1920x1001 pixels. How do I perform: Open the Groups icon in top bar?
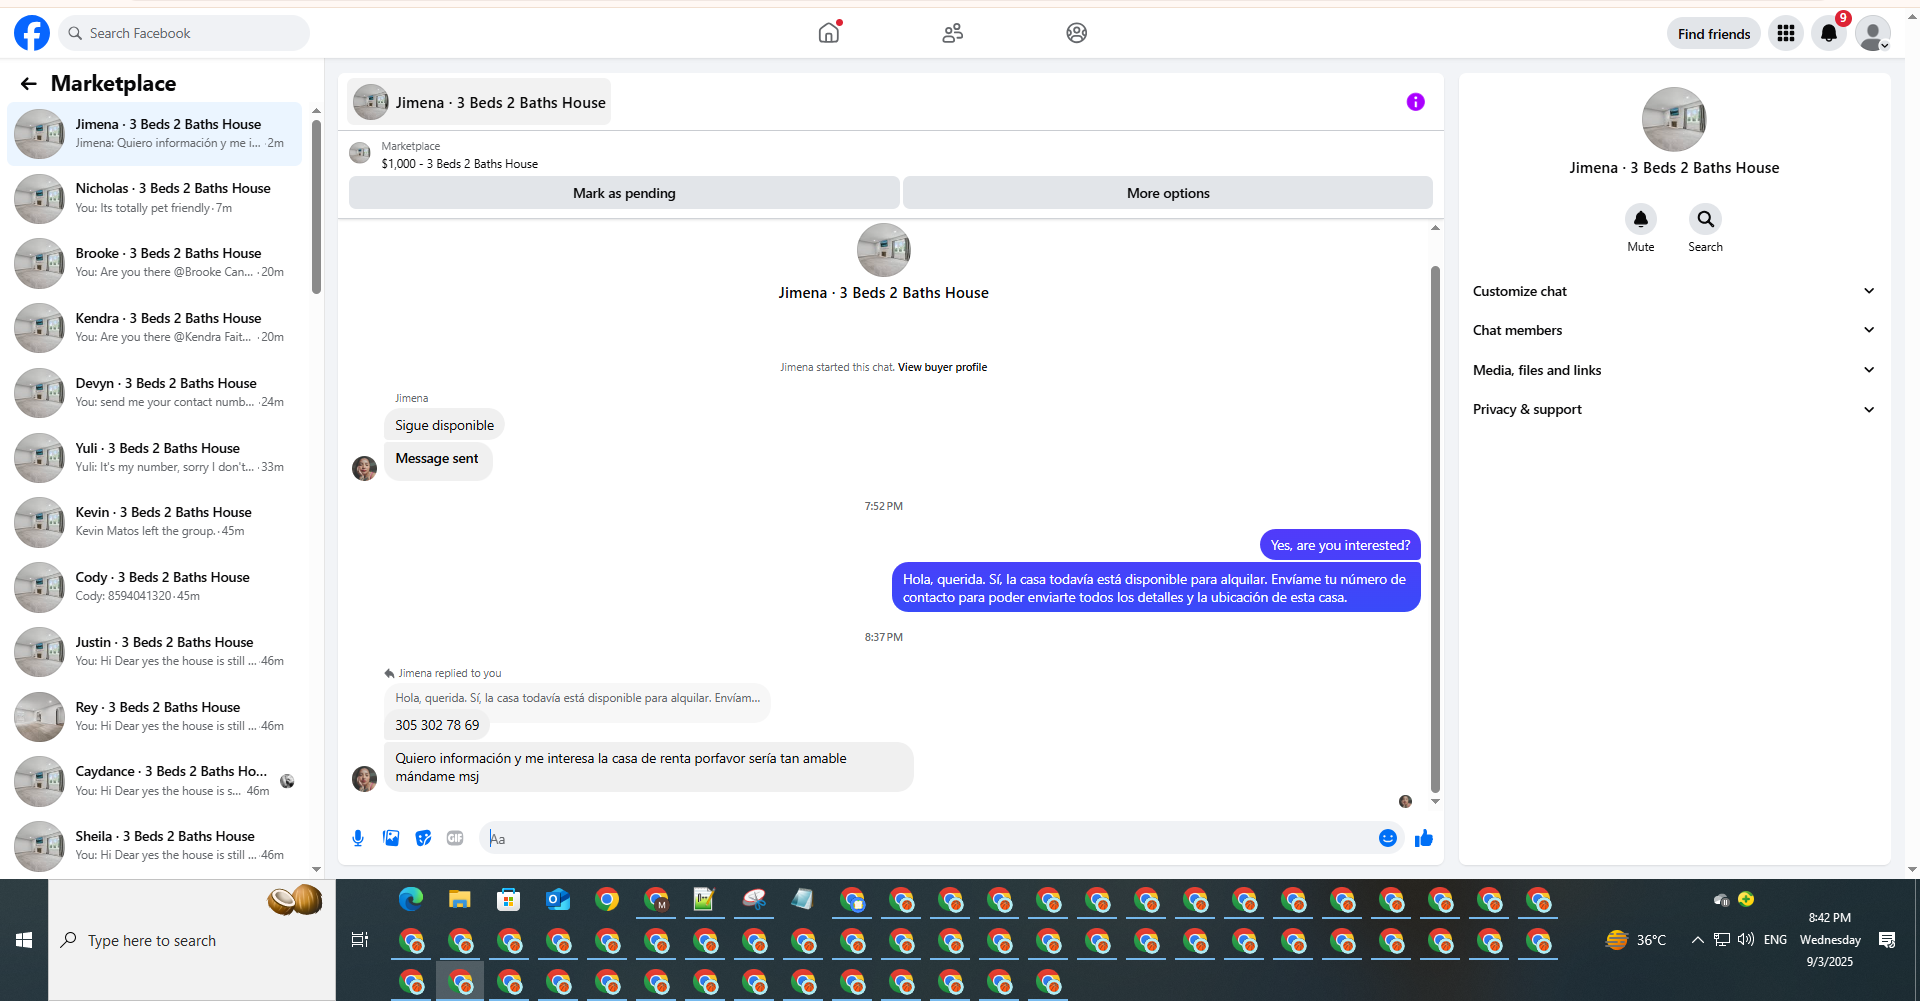pyautogui.click(x=1077, y=33)
